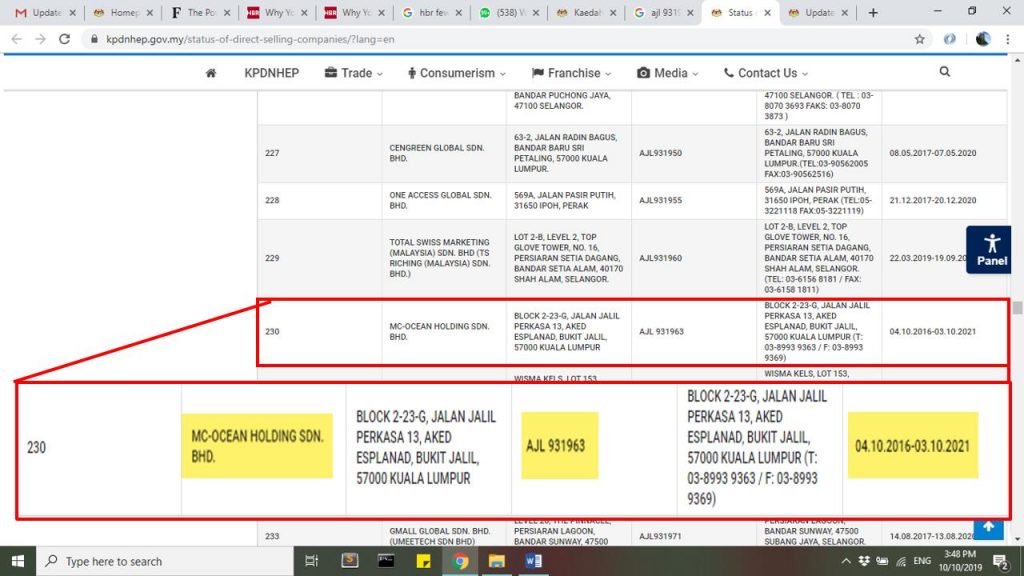This screenshot has width=1024, height=576.
Task: Open the Windows notification center
Action: [1000, 561]
